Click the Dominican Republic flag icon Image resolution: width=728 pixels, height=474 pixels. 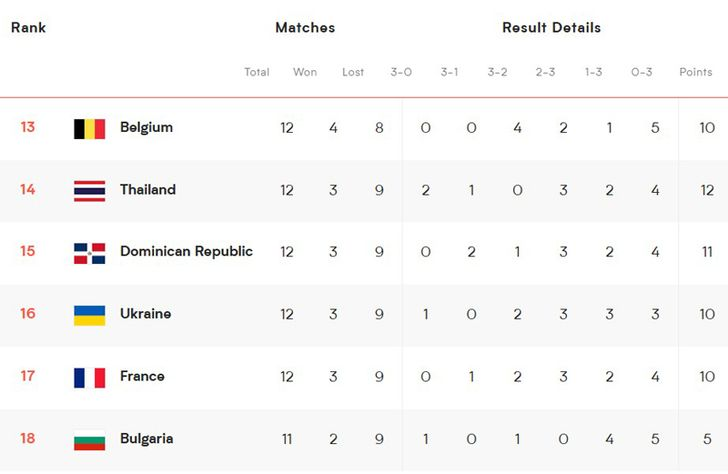pyautogui.click(x=90, y=253)
